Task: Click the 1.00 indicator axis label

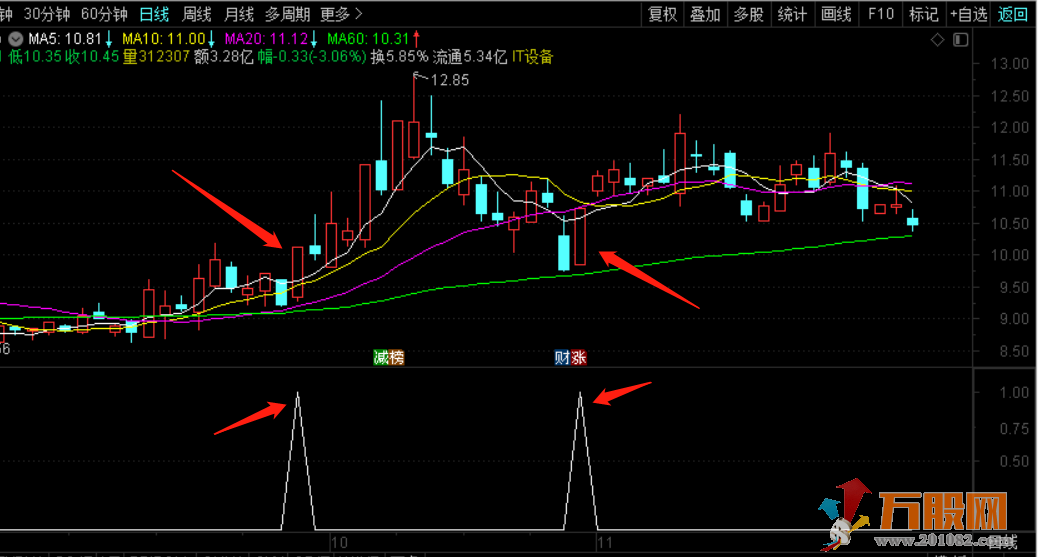Action: point(1014,393)
